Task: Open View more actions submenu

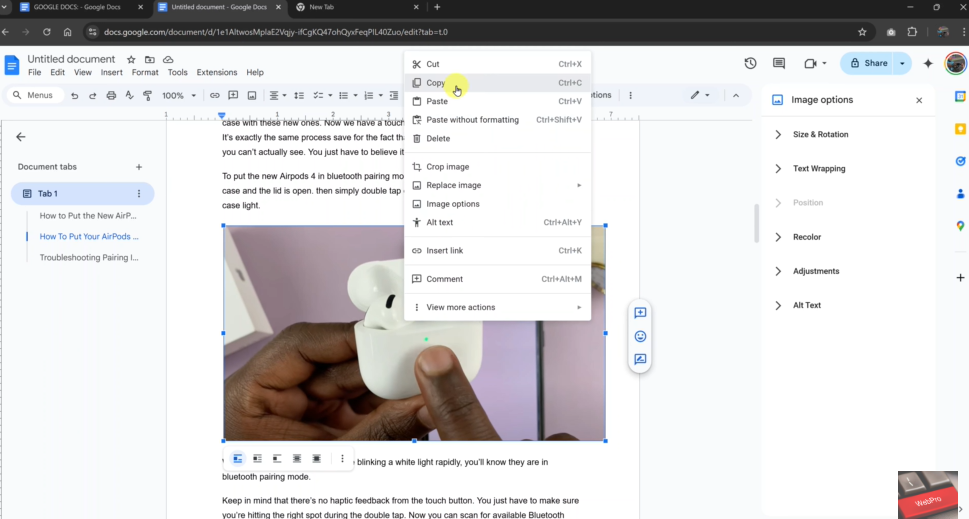Action: [x=497, y=307]
